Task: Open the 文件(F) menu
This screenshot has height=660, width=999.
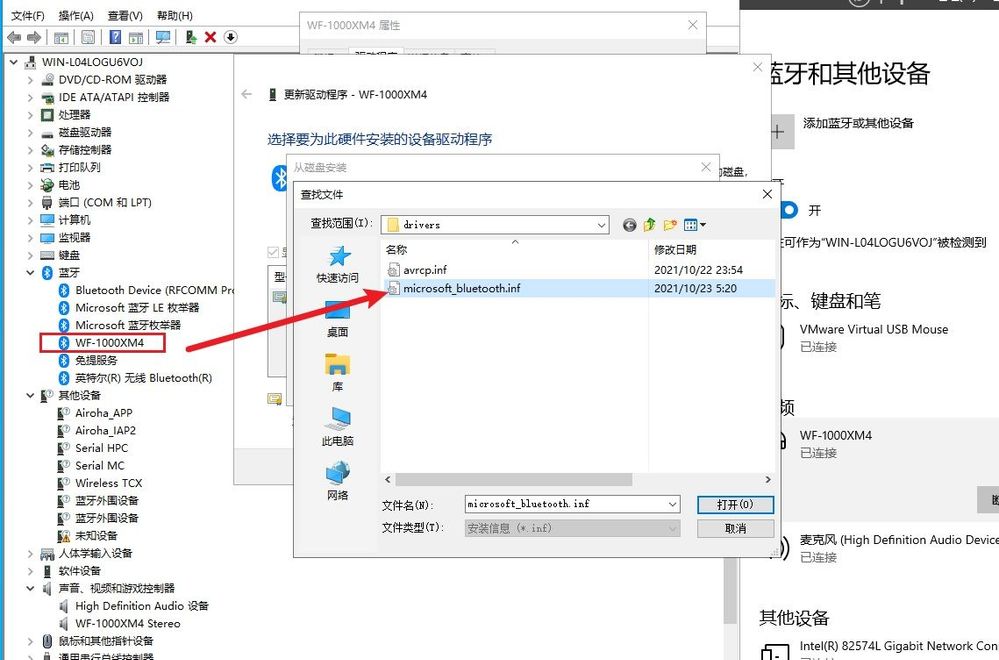Action: pos(28,15)
